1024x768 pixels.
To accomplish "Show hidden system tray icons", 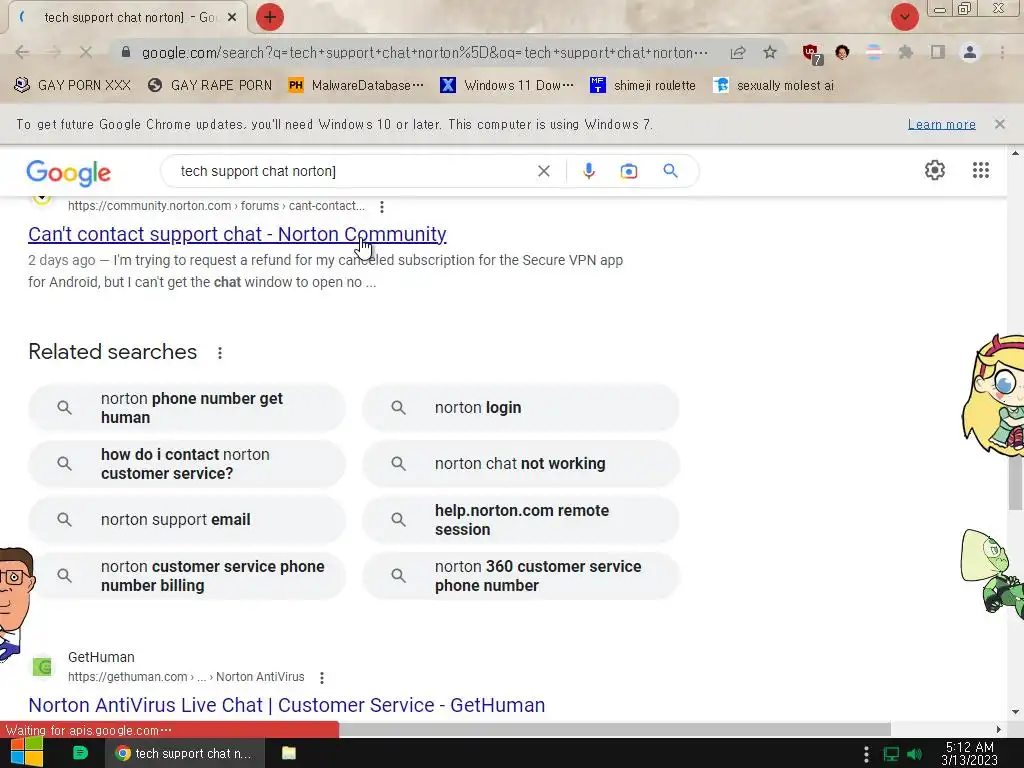I will coord(866,754).
